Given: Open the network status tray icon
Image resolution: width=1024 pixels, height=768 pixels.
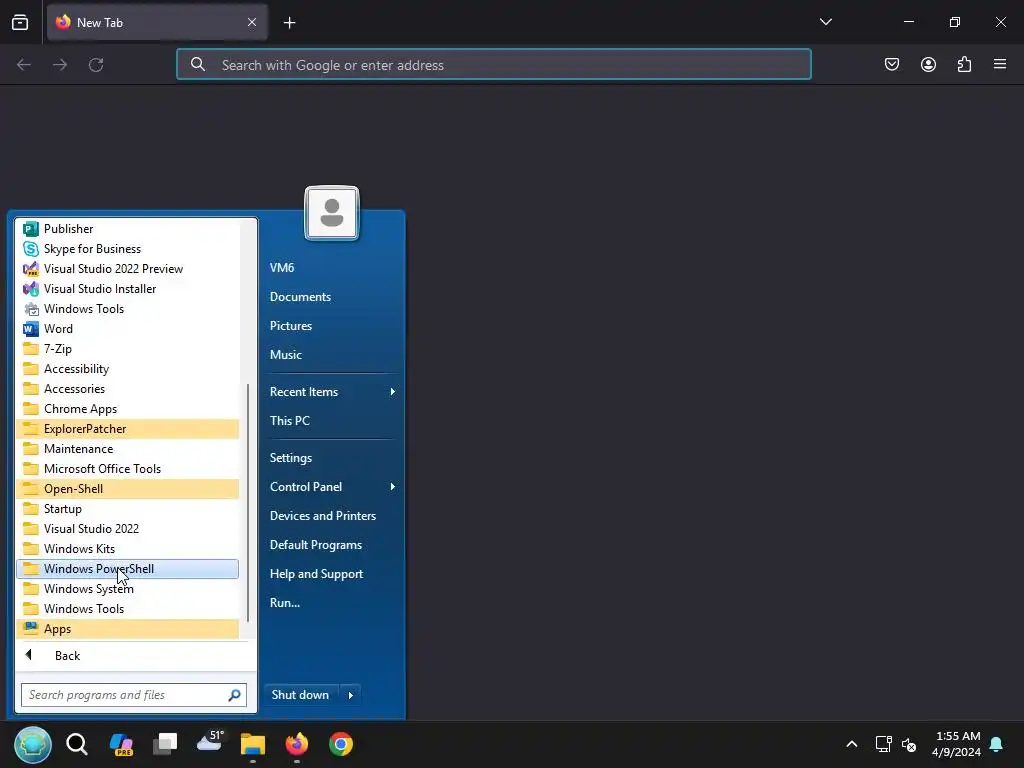Looking at the screenshot, I should point(884,744).
